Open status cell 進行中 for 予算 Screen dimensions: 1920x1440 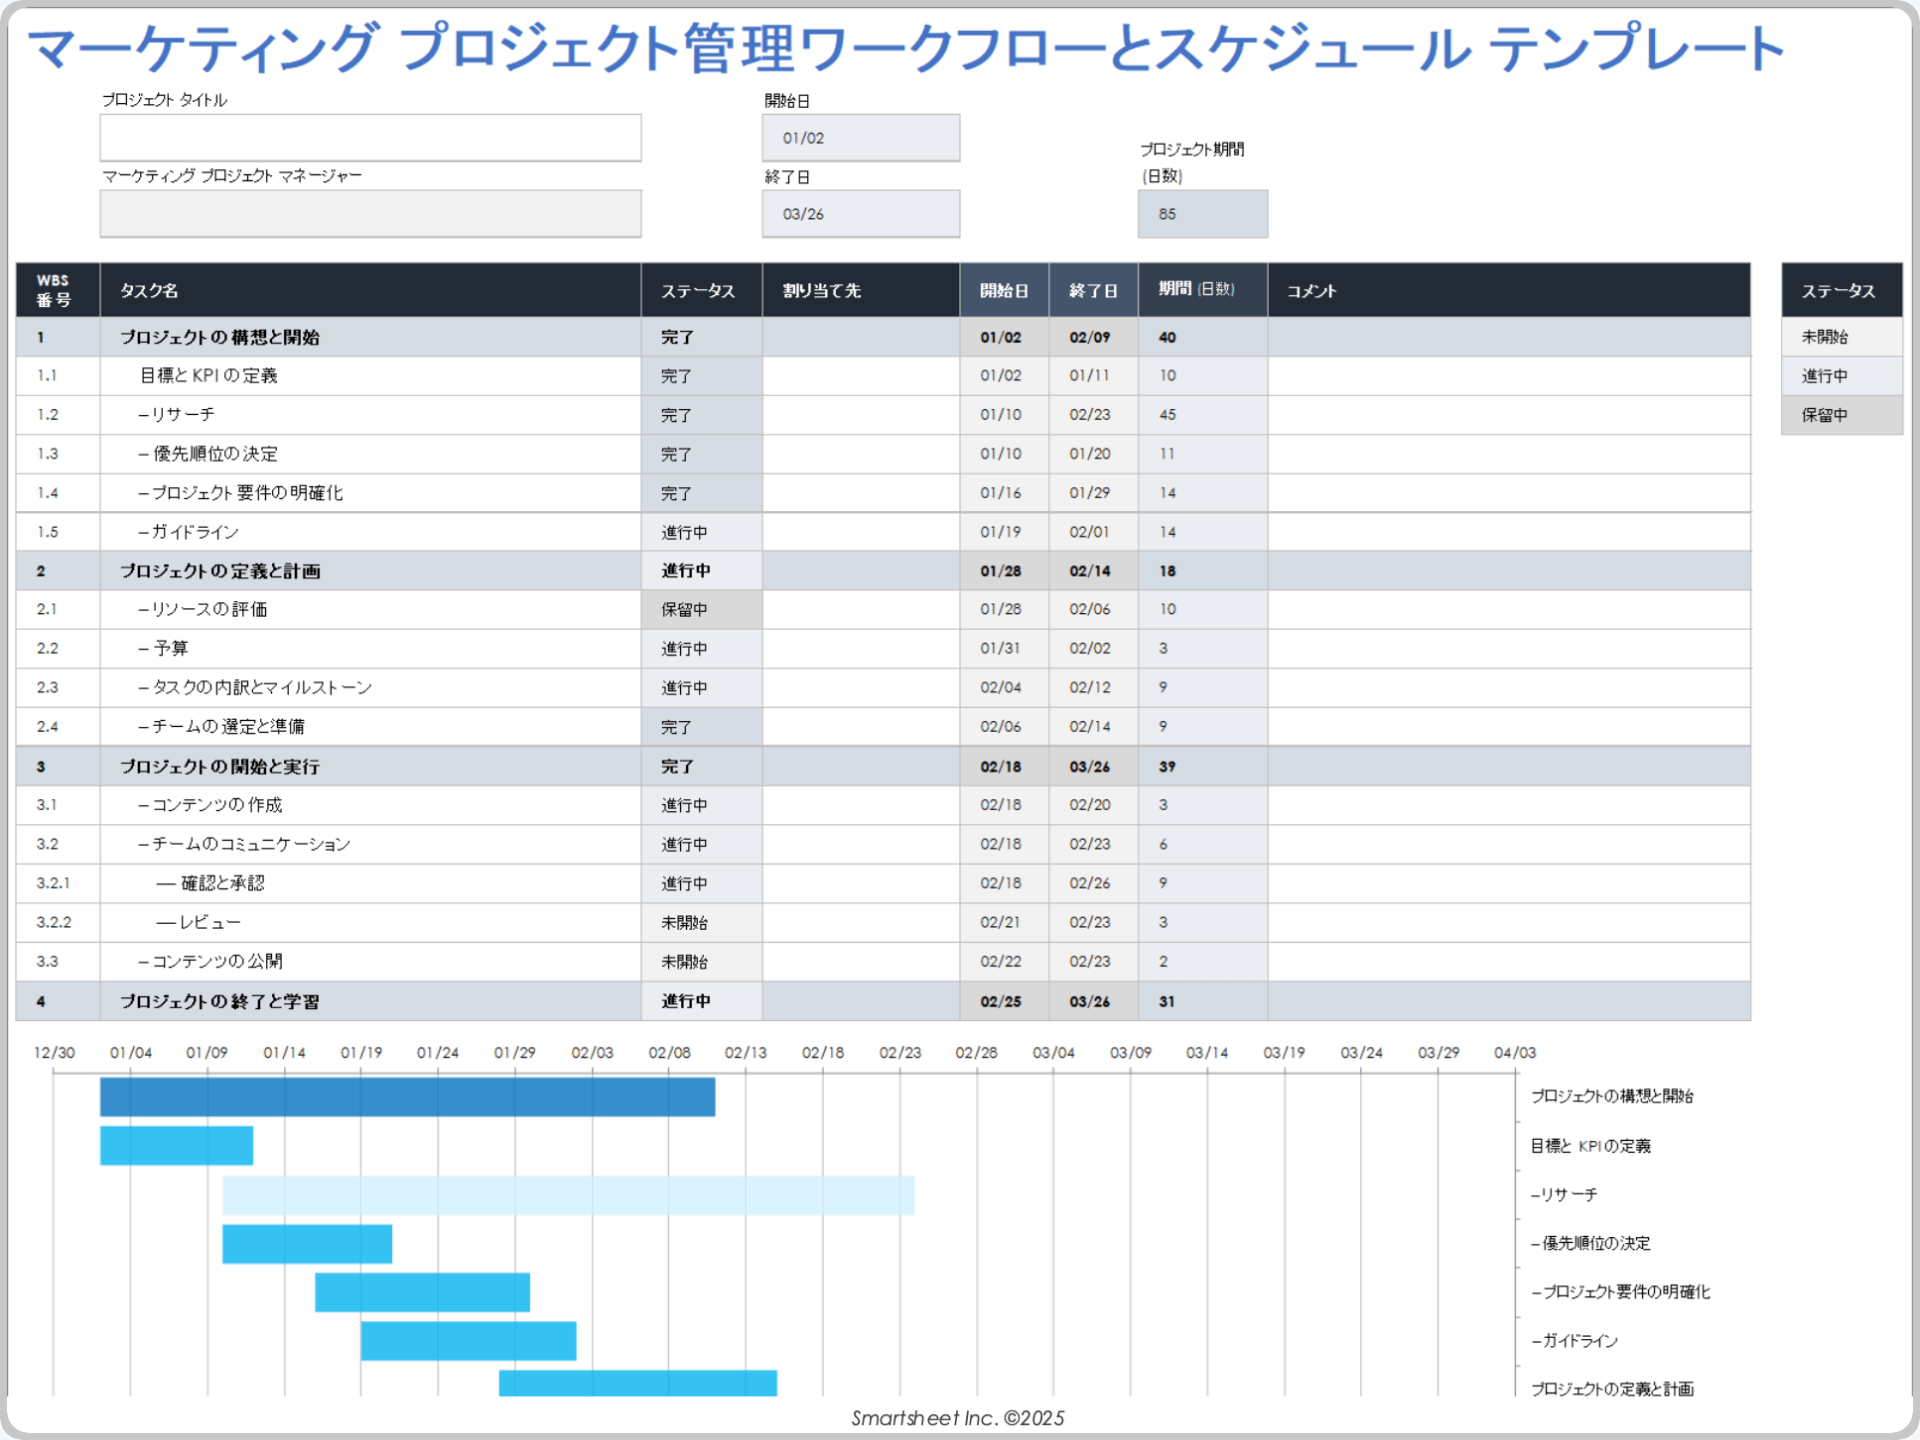click(701, 649)
